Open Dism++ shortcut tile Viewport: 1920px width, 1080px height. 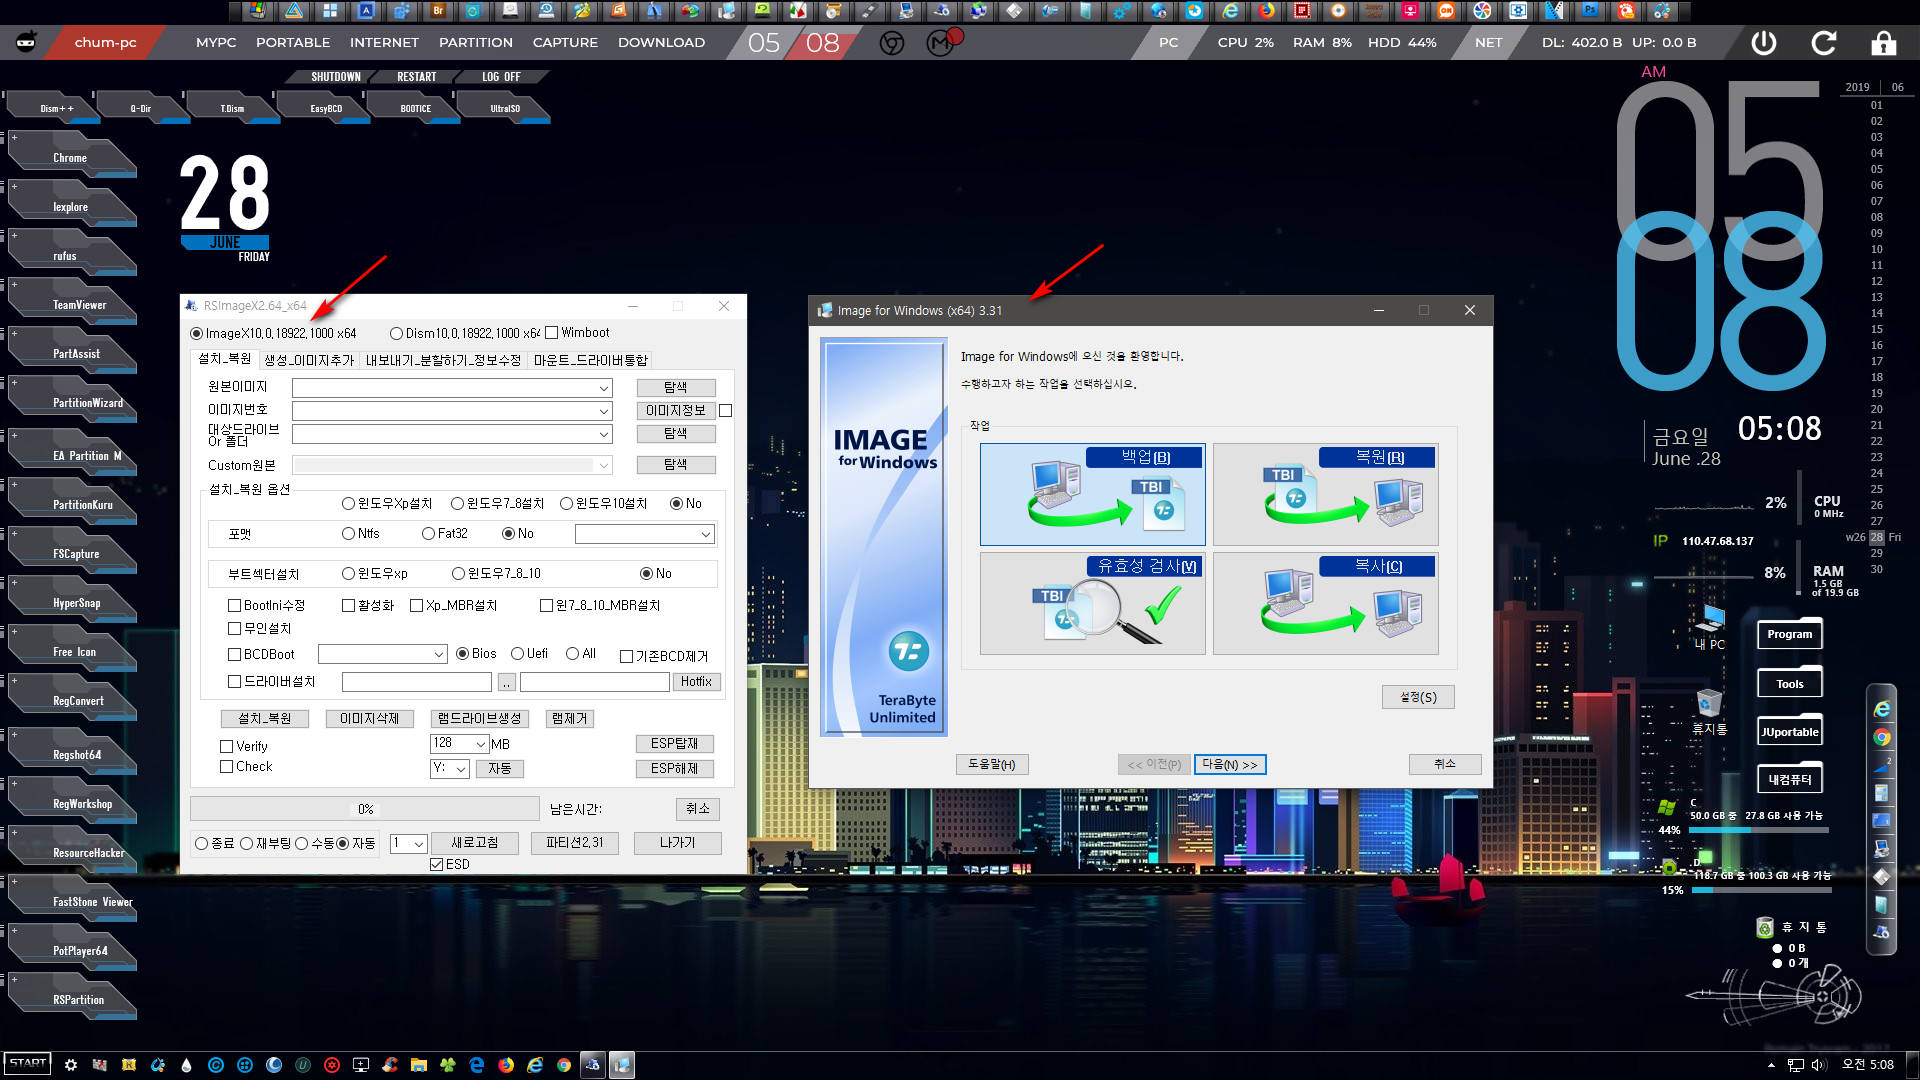tap(52, 108)
